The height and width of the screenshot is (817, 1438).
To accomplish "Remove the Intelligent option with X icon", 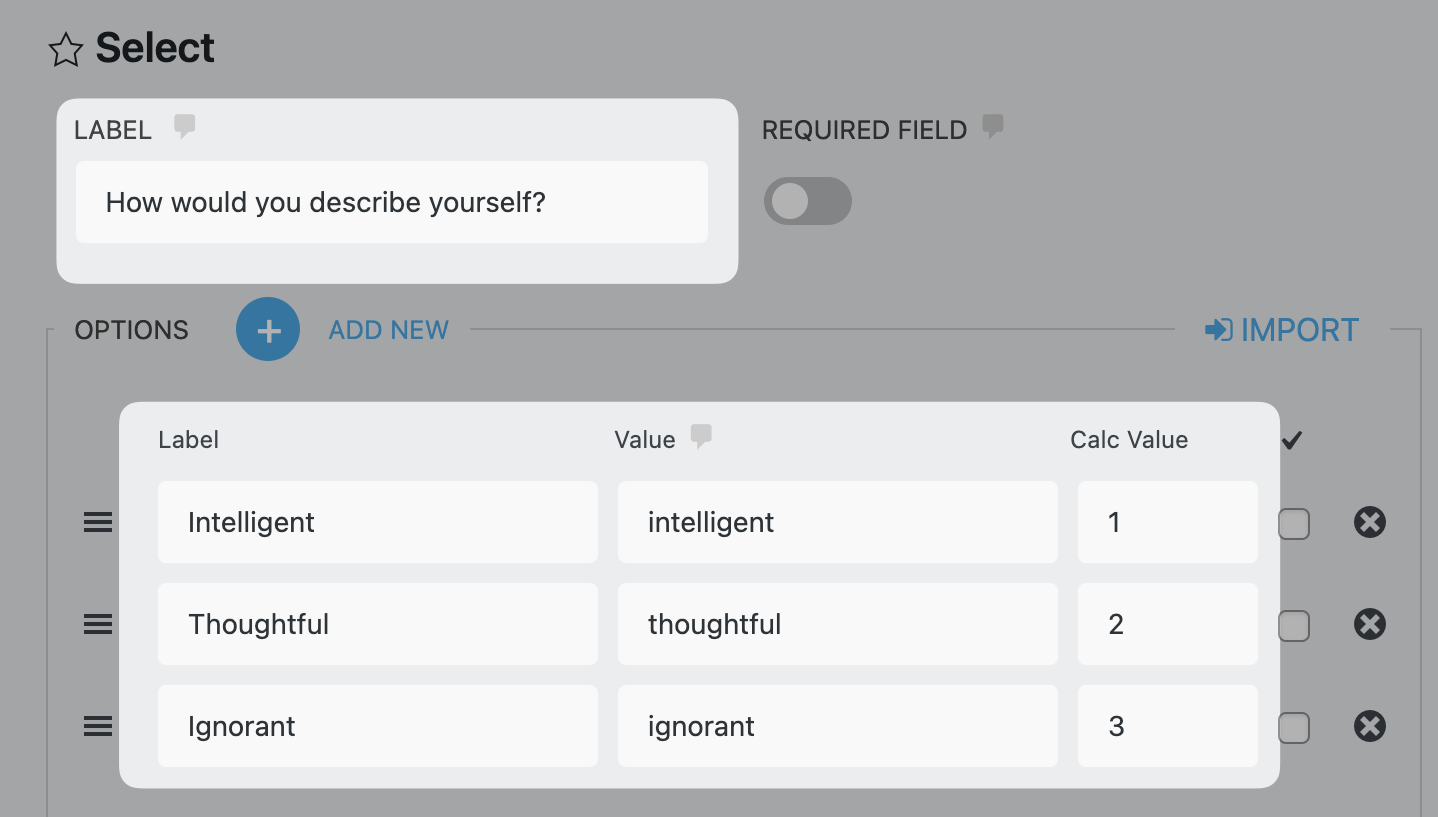I will (1369, 522).
